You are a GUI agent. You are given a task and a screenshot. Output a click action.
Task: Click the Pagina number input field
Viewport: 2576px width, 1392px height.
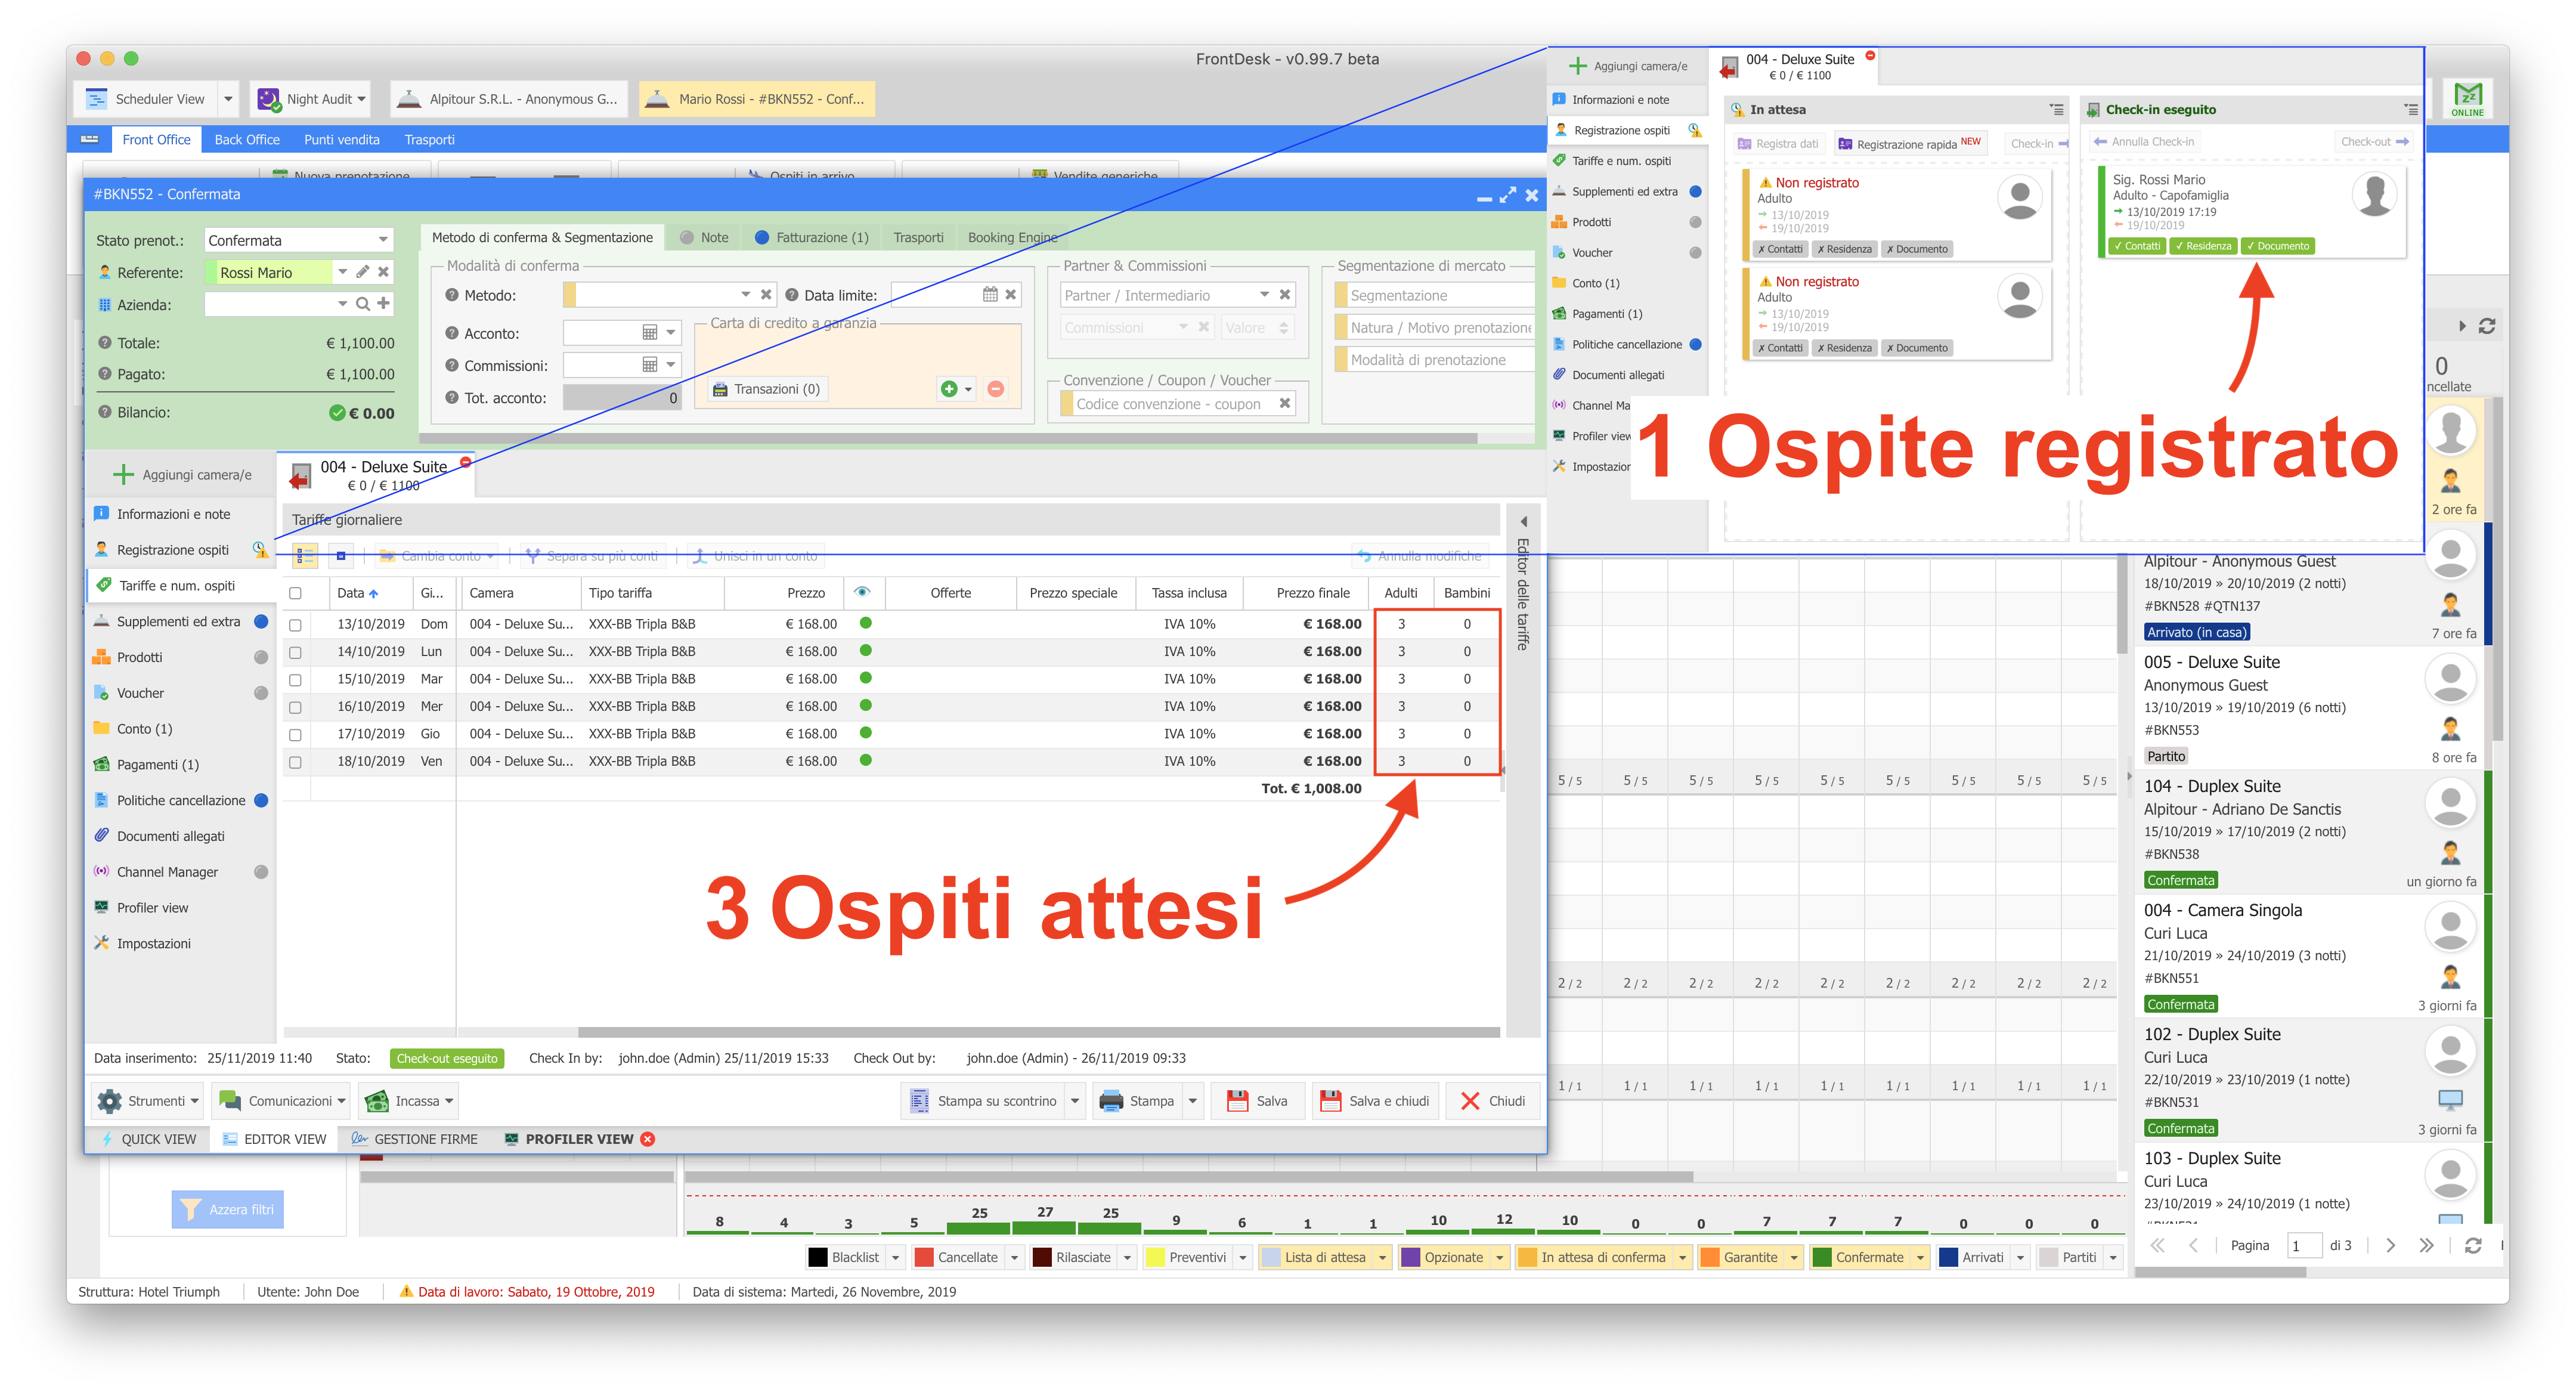pos(2304,1245)
